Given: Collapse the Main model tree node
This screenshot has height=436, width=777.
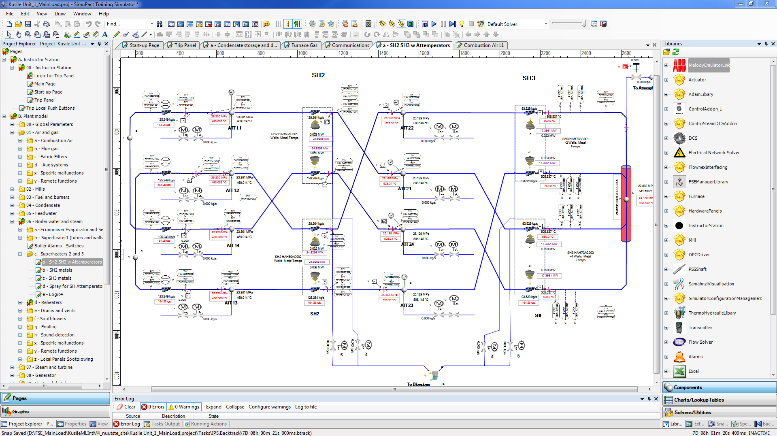Looking at the screenshot, I should click(x=5, y=116).
